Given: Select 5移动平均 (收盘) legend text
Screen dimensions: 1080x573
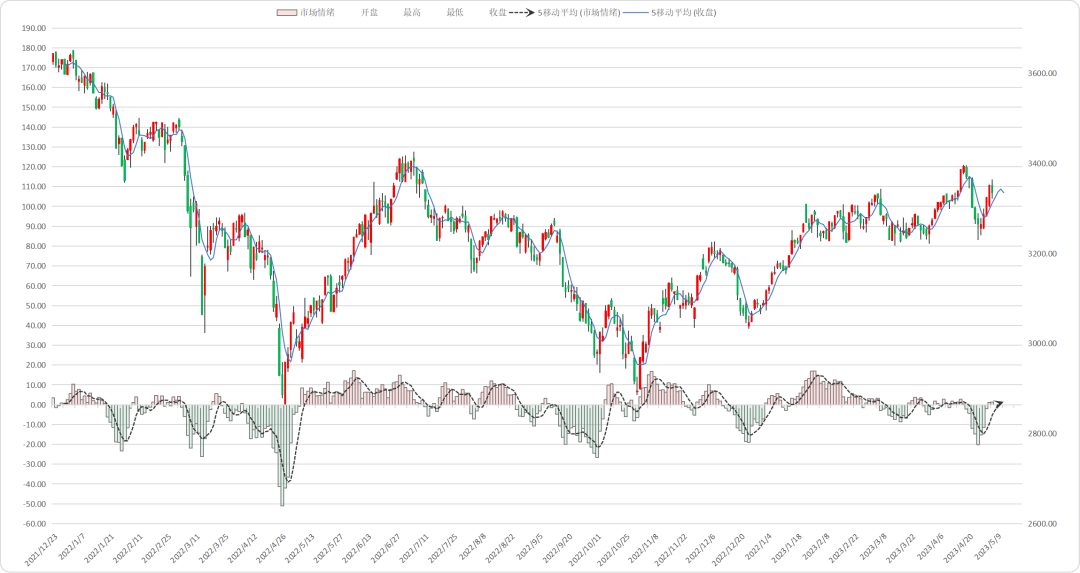Looking at the screenshot, I should (x=683, y=12).
